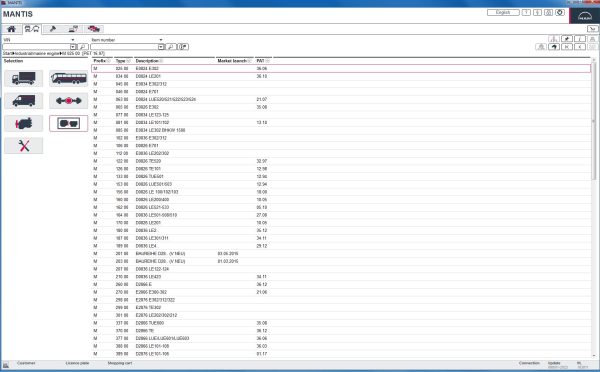Expand the item number input history dropdown

click(161, 47)
